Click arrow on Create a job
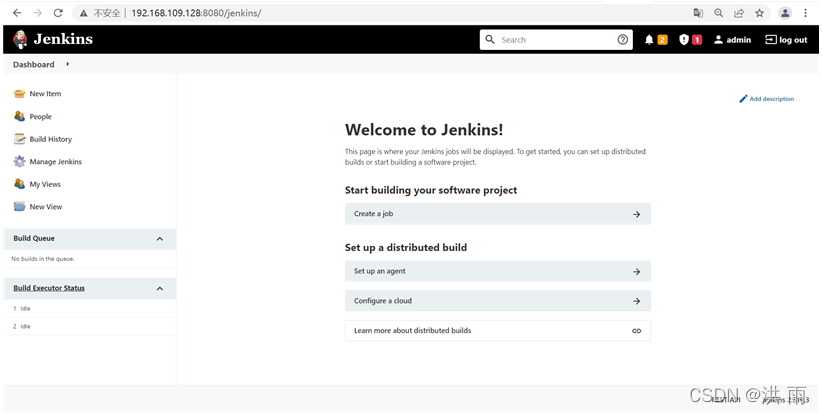 636,214
